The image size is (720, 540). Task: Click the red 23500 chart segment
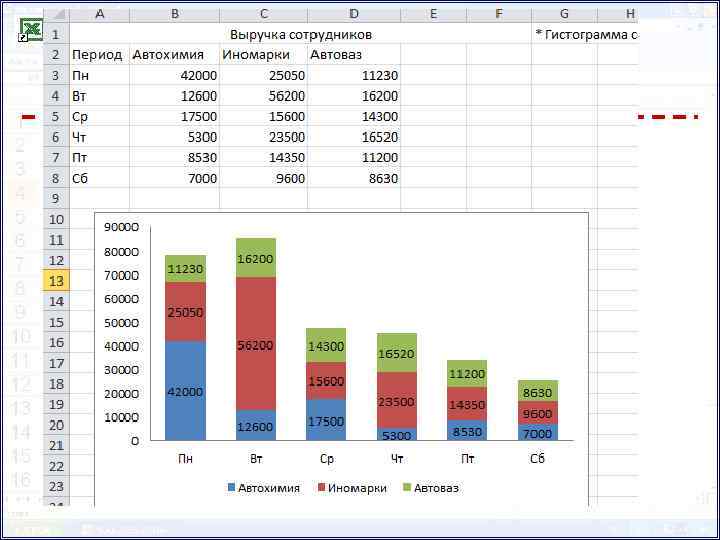[x=397, y=400]
